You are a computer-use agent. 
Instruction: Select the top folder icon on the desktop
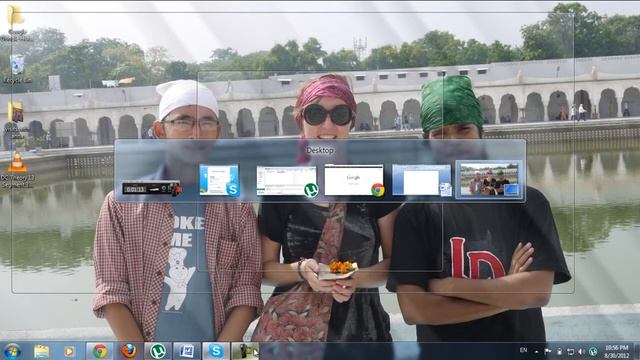click(16, 22)
